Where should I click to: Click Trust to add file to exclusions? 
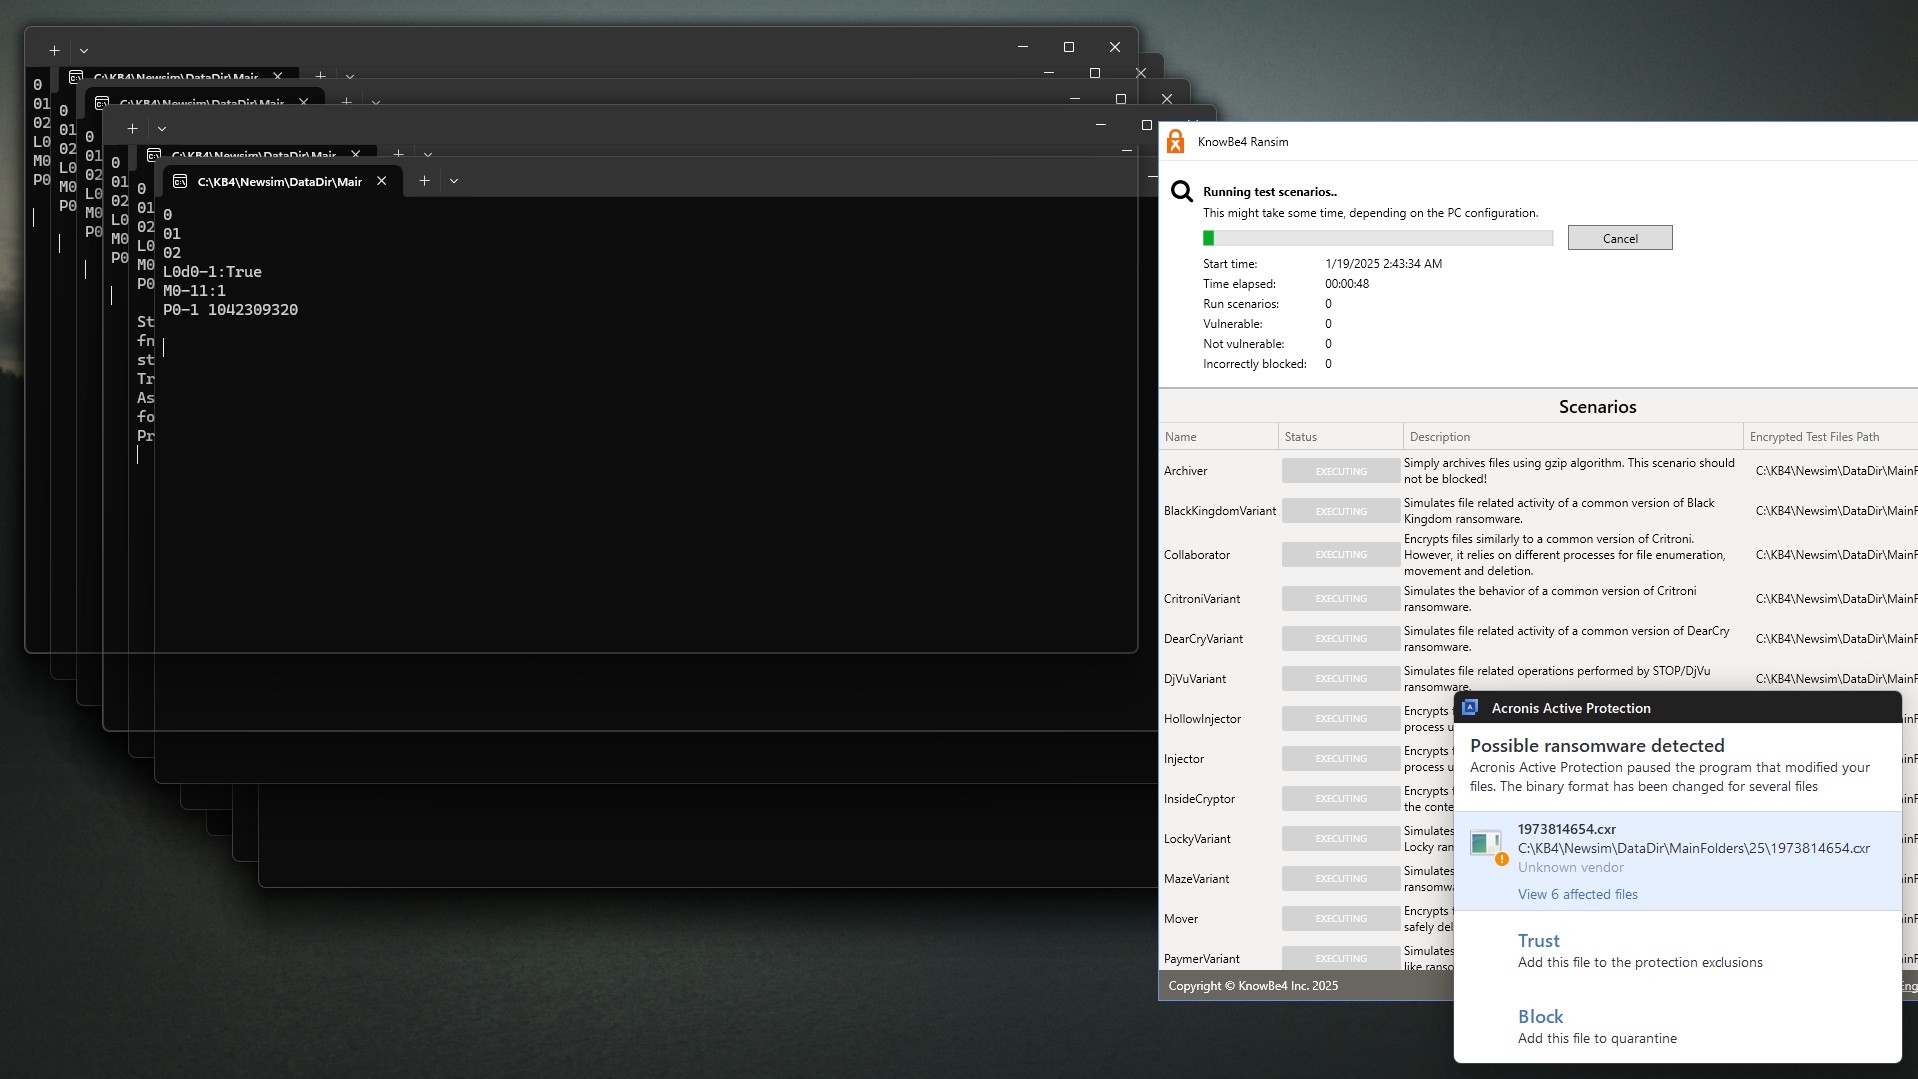pyautogui.click(x=1538, y=941)
